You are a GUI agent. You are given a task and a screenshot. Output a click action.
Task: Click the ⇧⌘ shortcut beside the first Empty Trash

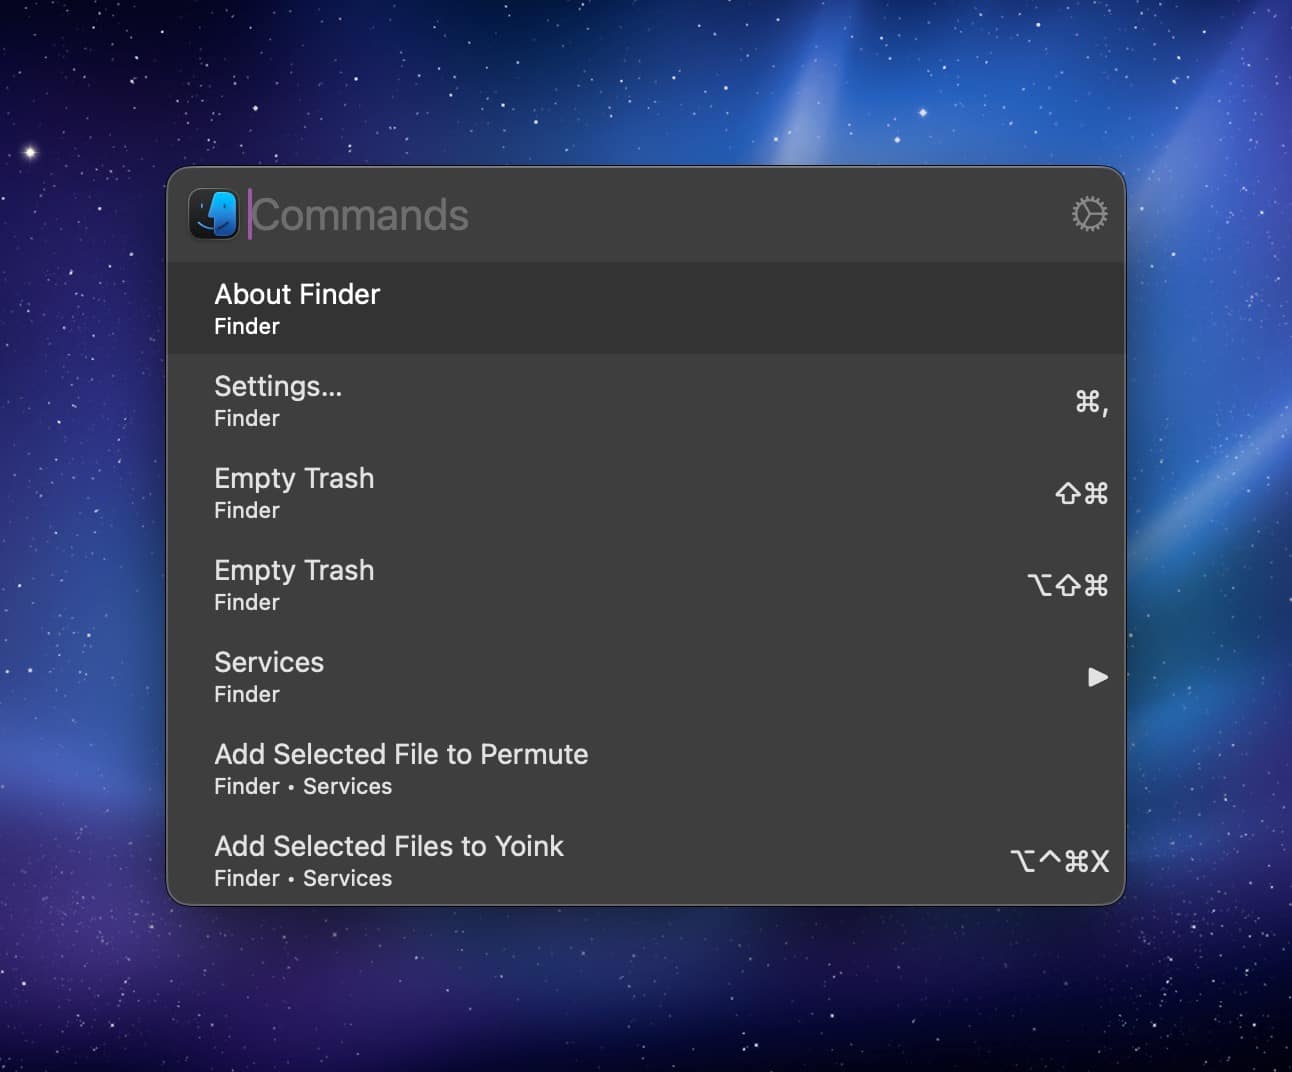coord(1080,493)
